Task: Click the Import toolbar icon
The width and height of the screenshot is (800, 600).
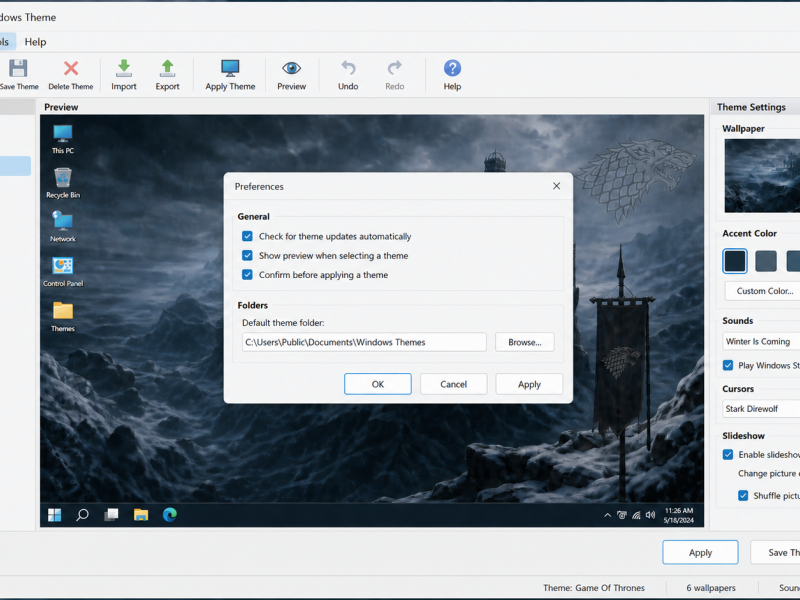Action: coord(124,68)
